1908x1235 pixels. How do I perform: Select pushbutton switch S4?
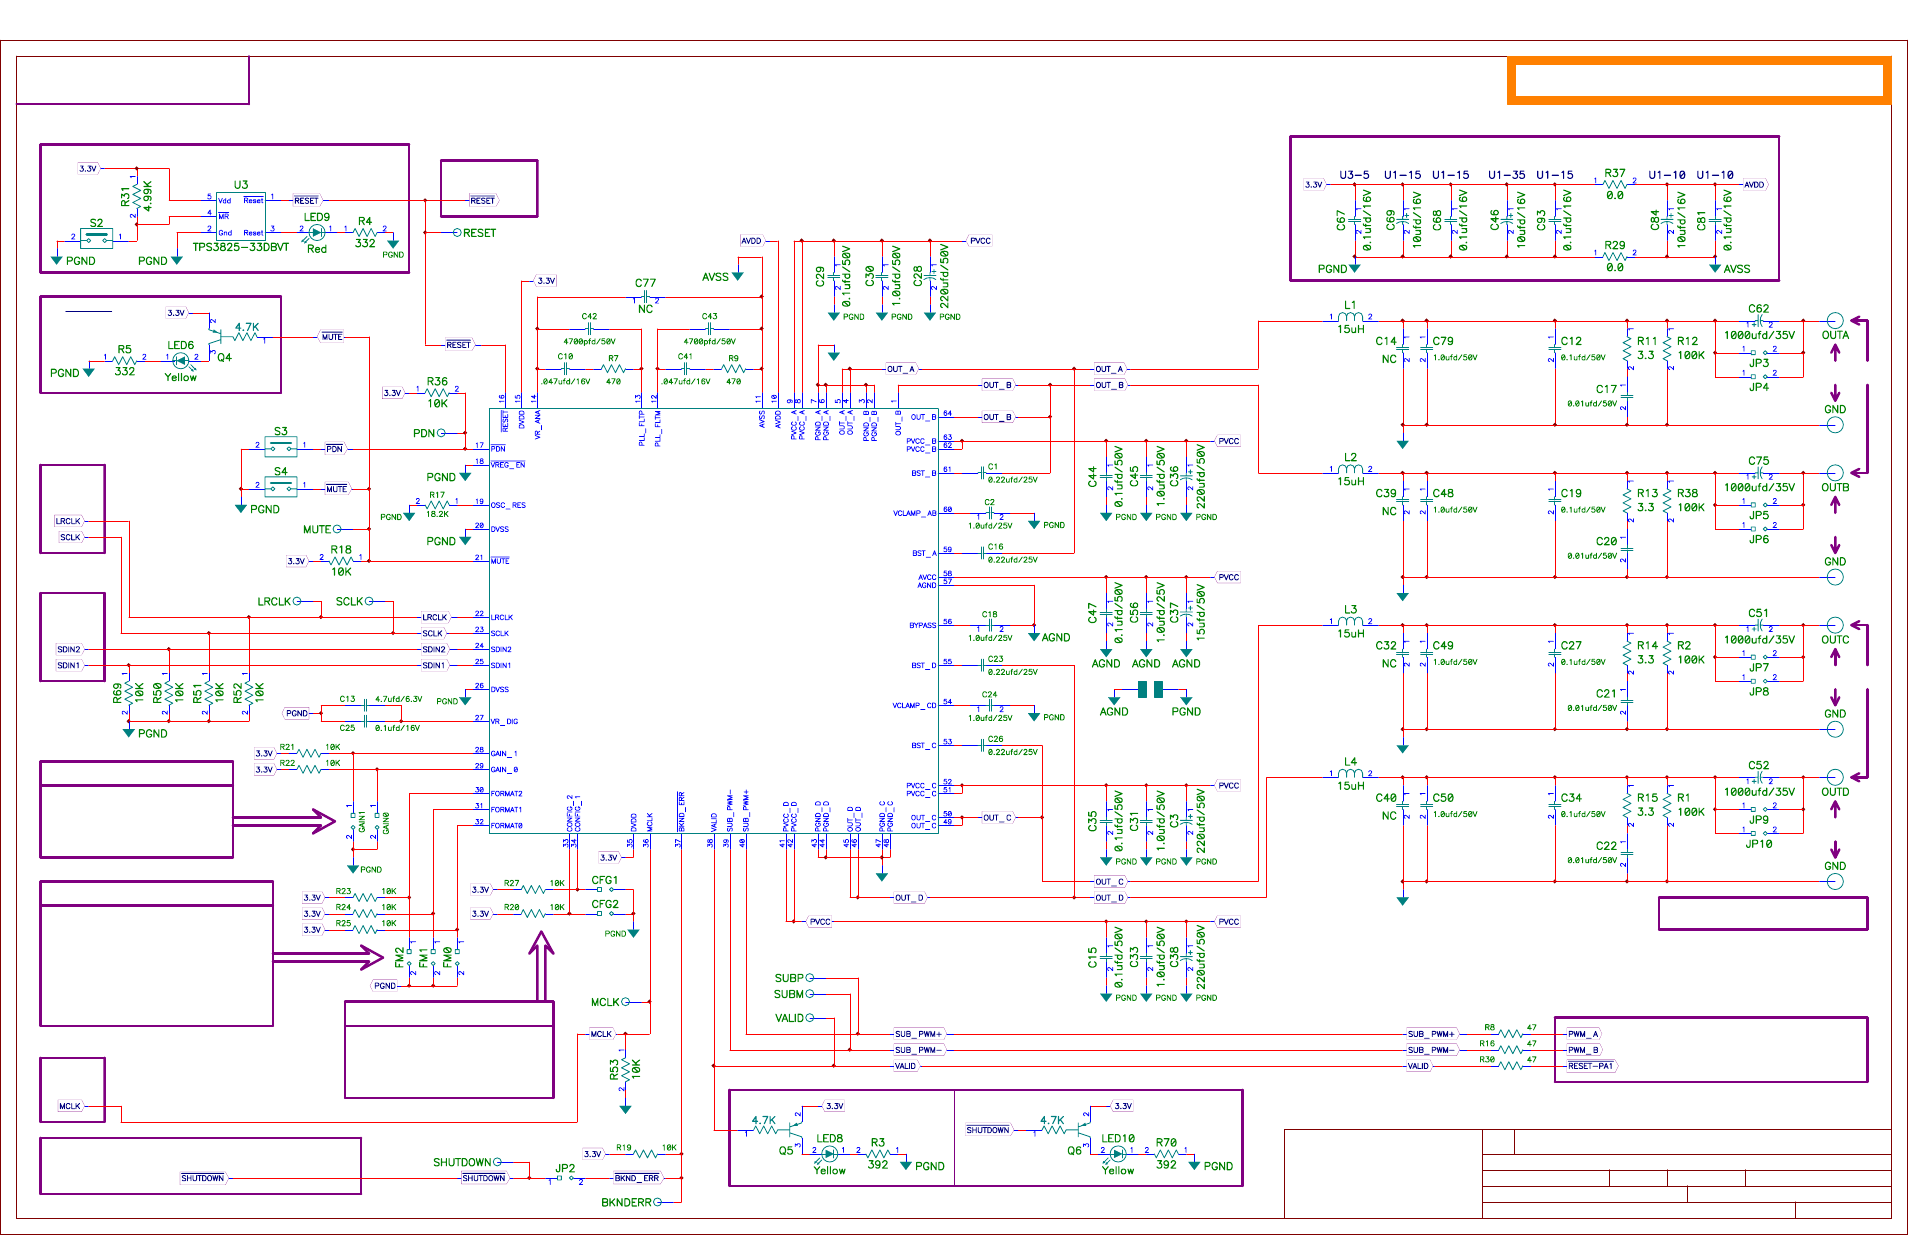point(281,487)
